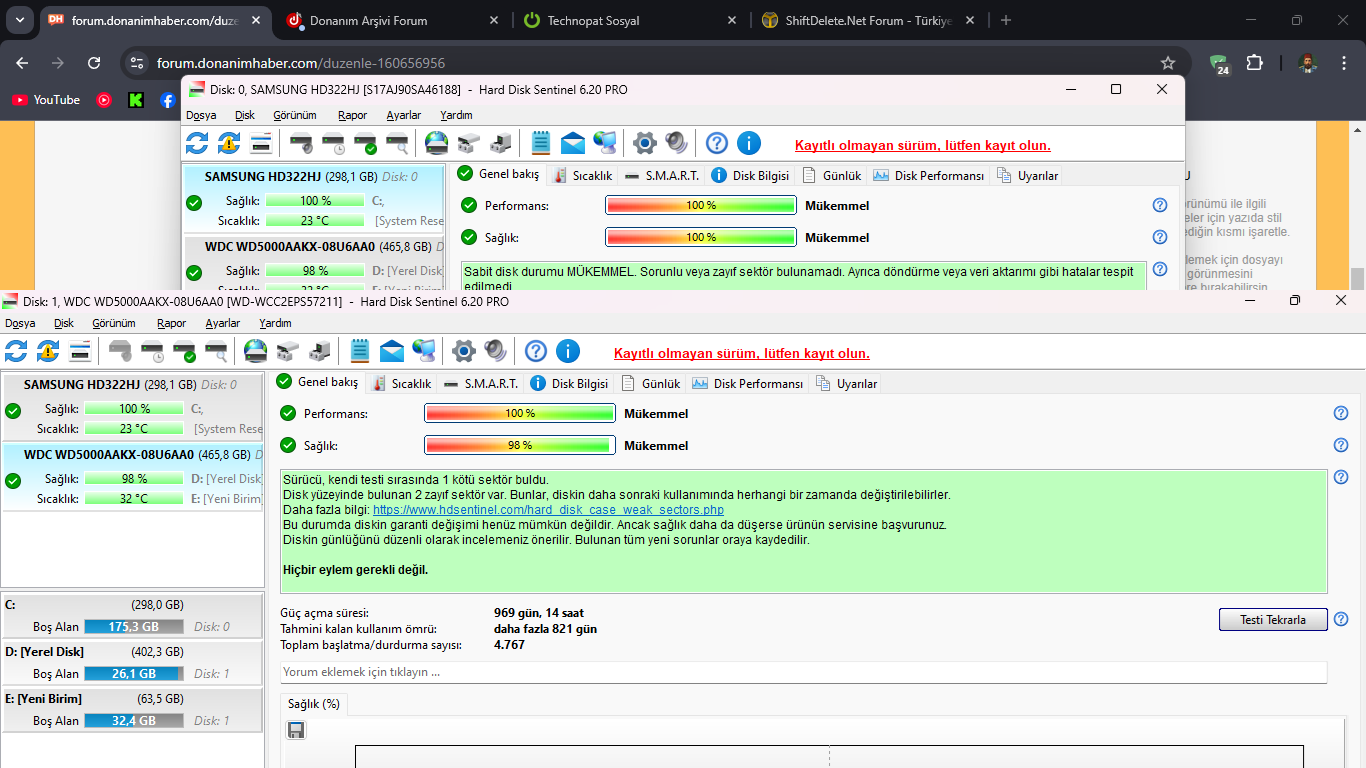Select SAMSUNG HD322HJ in Disk 1 window disk list
This screenshot has height=768, width=1366.
(x=132, y=406)
